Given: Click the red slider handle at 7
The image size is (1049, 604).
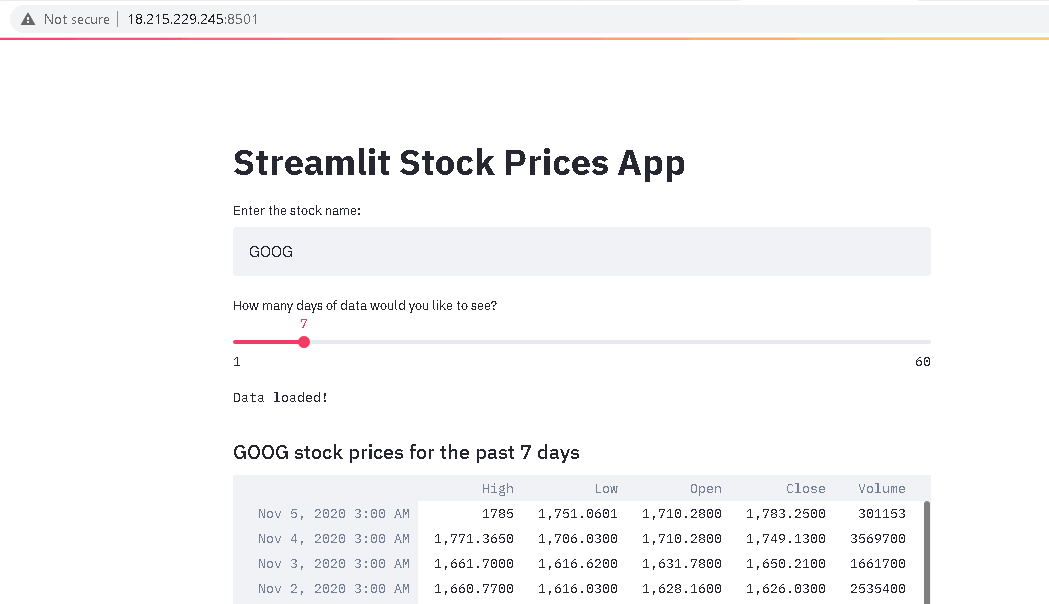Looking at the screenshot, I should 304,342.
